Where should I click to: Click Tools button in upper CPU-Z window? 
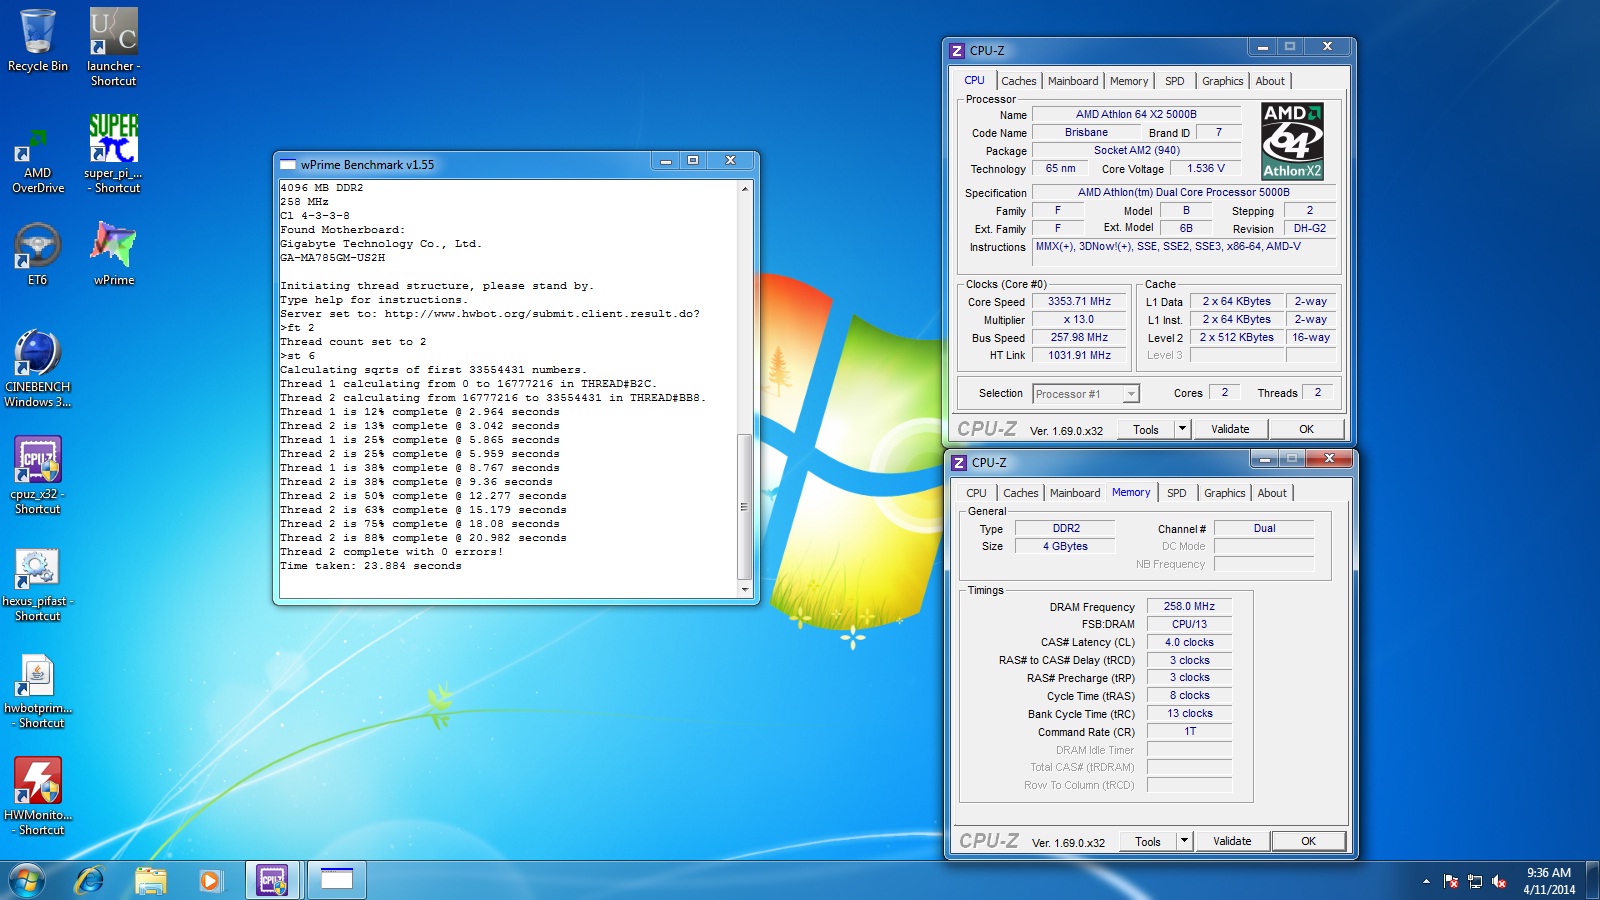pos(1146,429)
